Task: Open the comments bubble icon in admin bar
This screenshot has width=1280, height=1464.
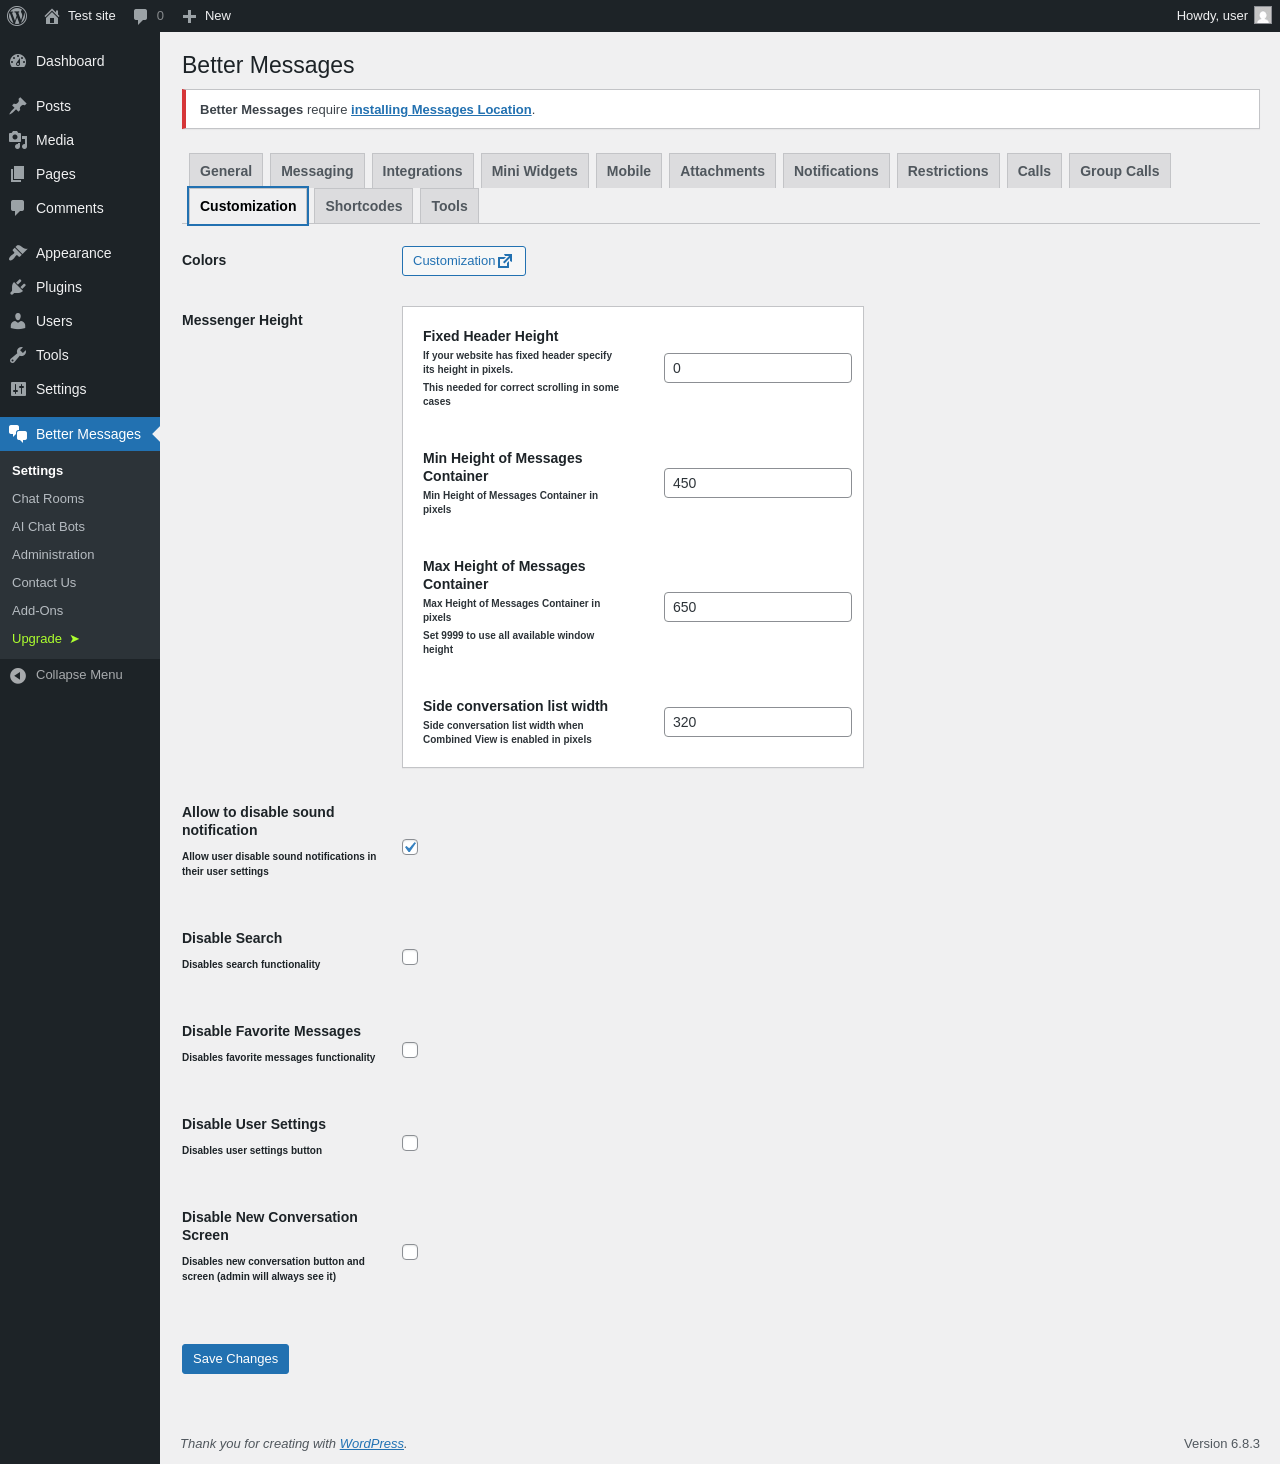Action: [140, 16]
